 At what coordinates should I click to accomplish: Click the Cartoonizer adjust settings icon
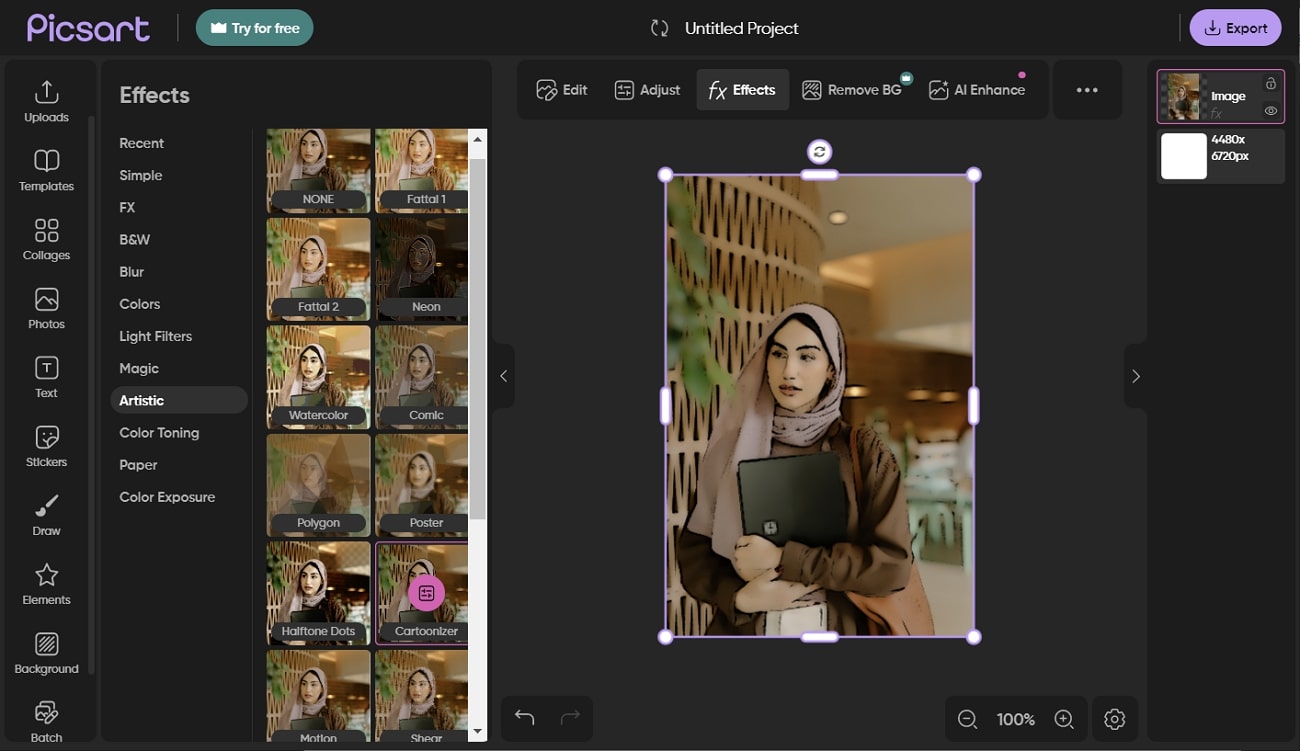426,593
